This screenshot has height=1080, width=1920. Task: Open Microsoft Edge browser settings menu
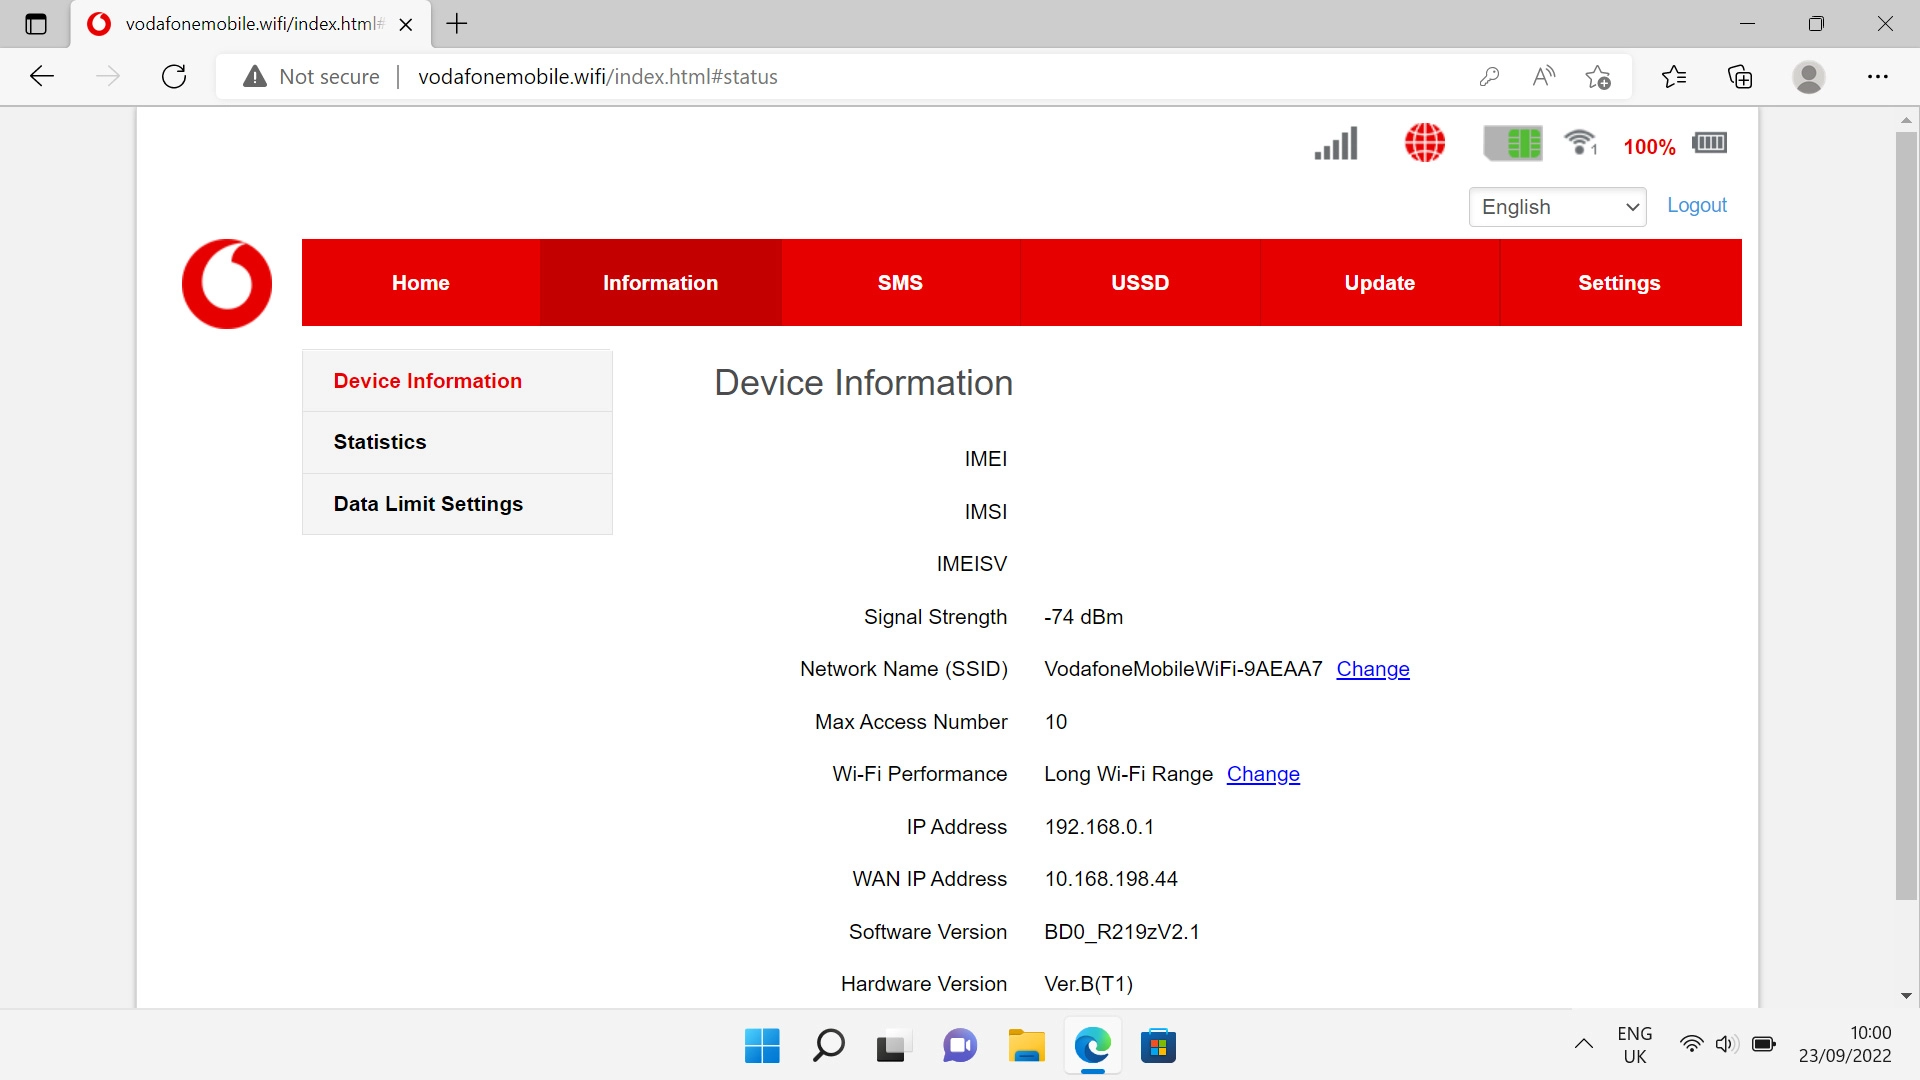tap(1879, 76)
